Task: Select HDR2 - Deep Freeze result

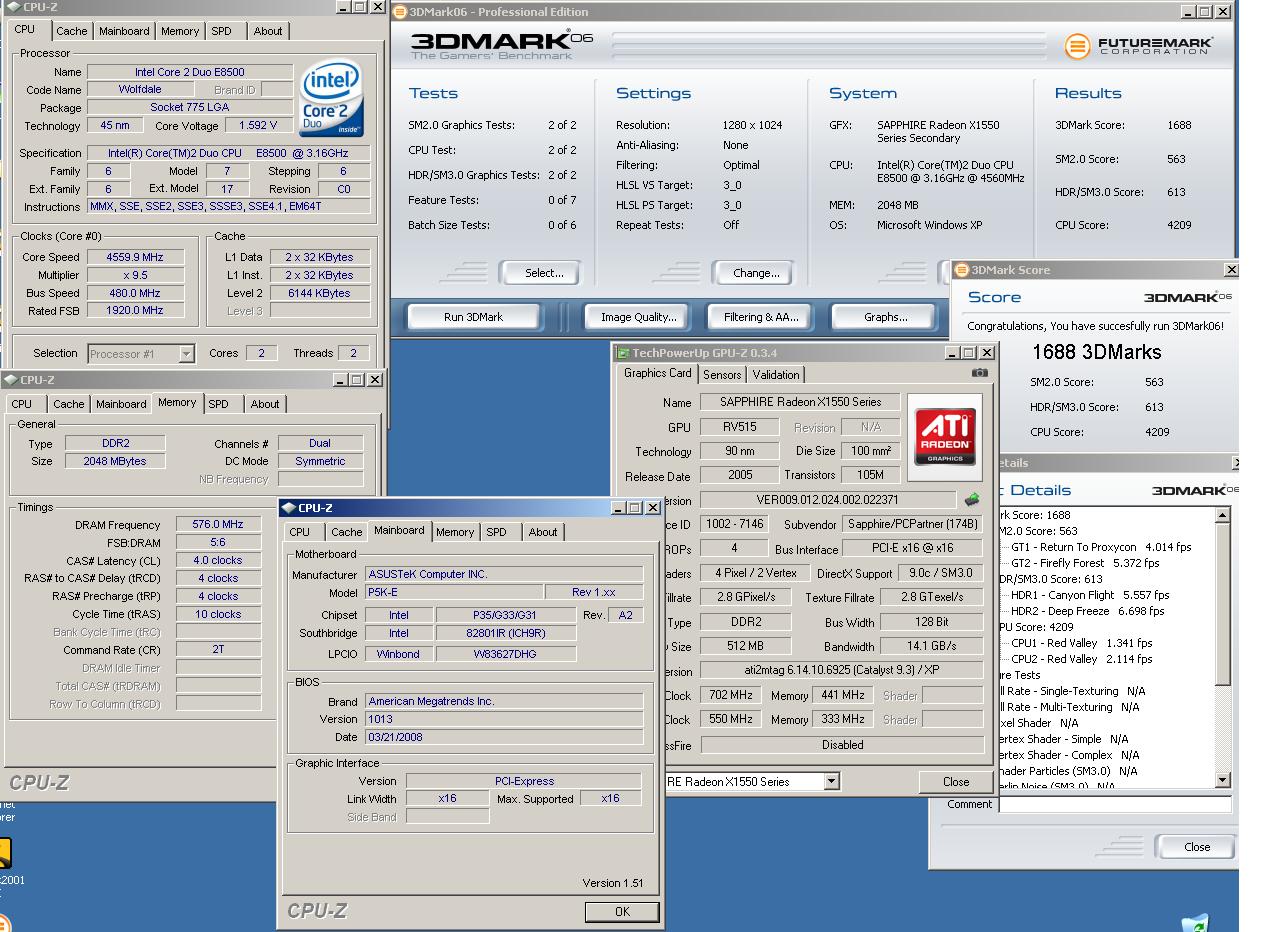Action: [1087, 611]
